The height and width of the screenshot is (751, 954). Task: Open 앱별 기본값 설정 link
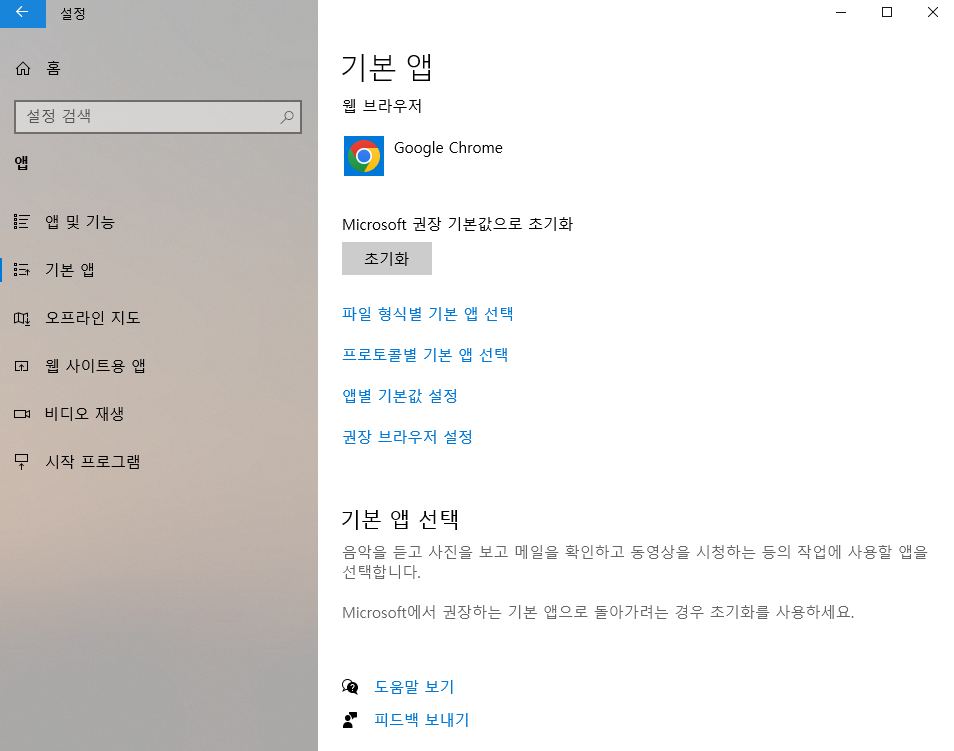pyautogui.click(x=400, y=396)
